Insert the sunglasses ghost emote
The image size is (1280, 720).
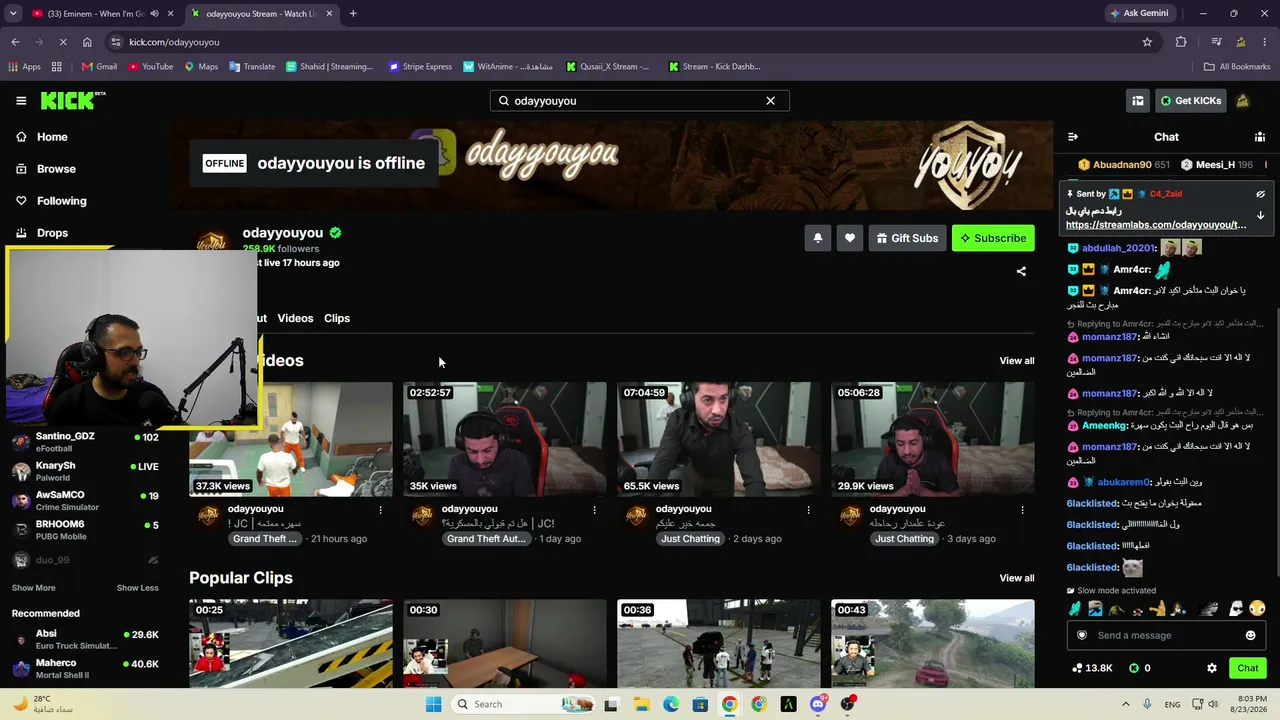tap(1236, 609)
